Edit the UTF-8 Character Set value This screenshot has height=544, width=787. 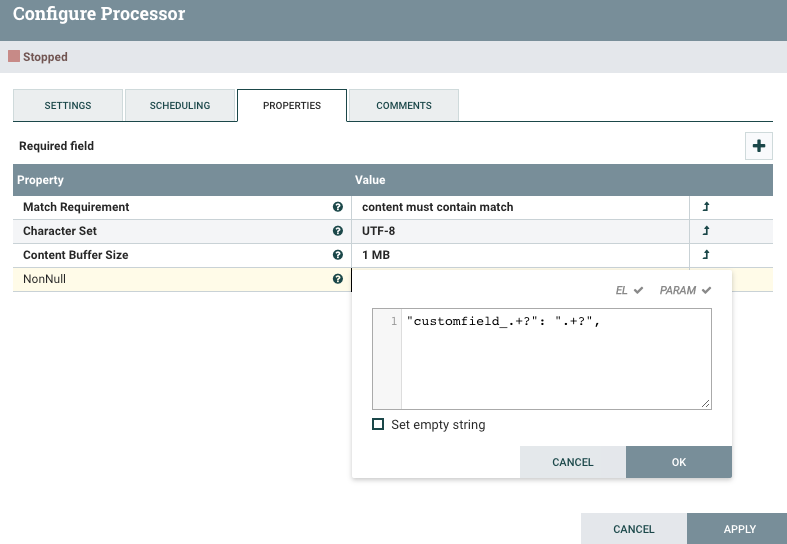pos(520,231)
